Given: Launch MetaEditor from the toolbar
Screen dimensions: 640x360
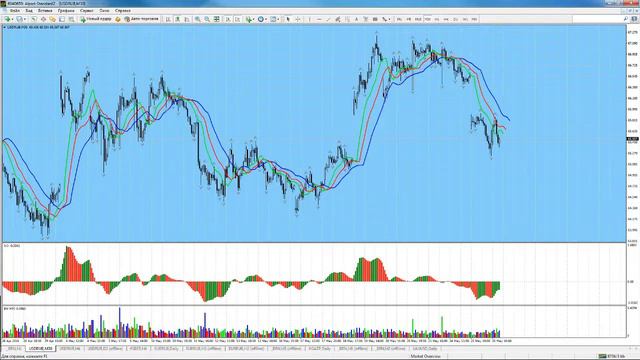Looking at the screenshot, I should click(x=118, y=19).
